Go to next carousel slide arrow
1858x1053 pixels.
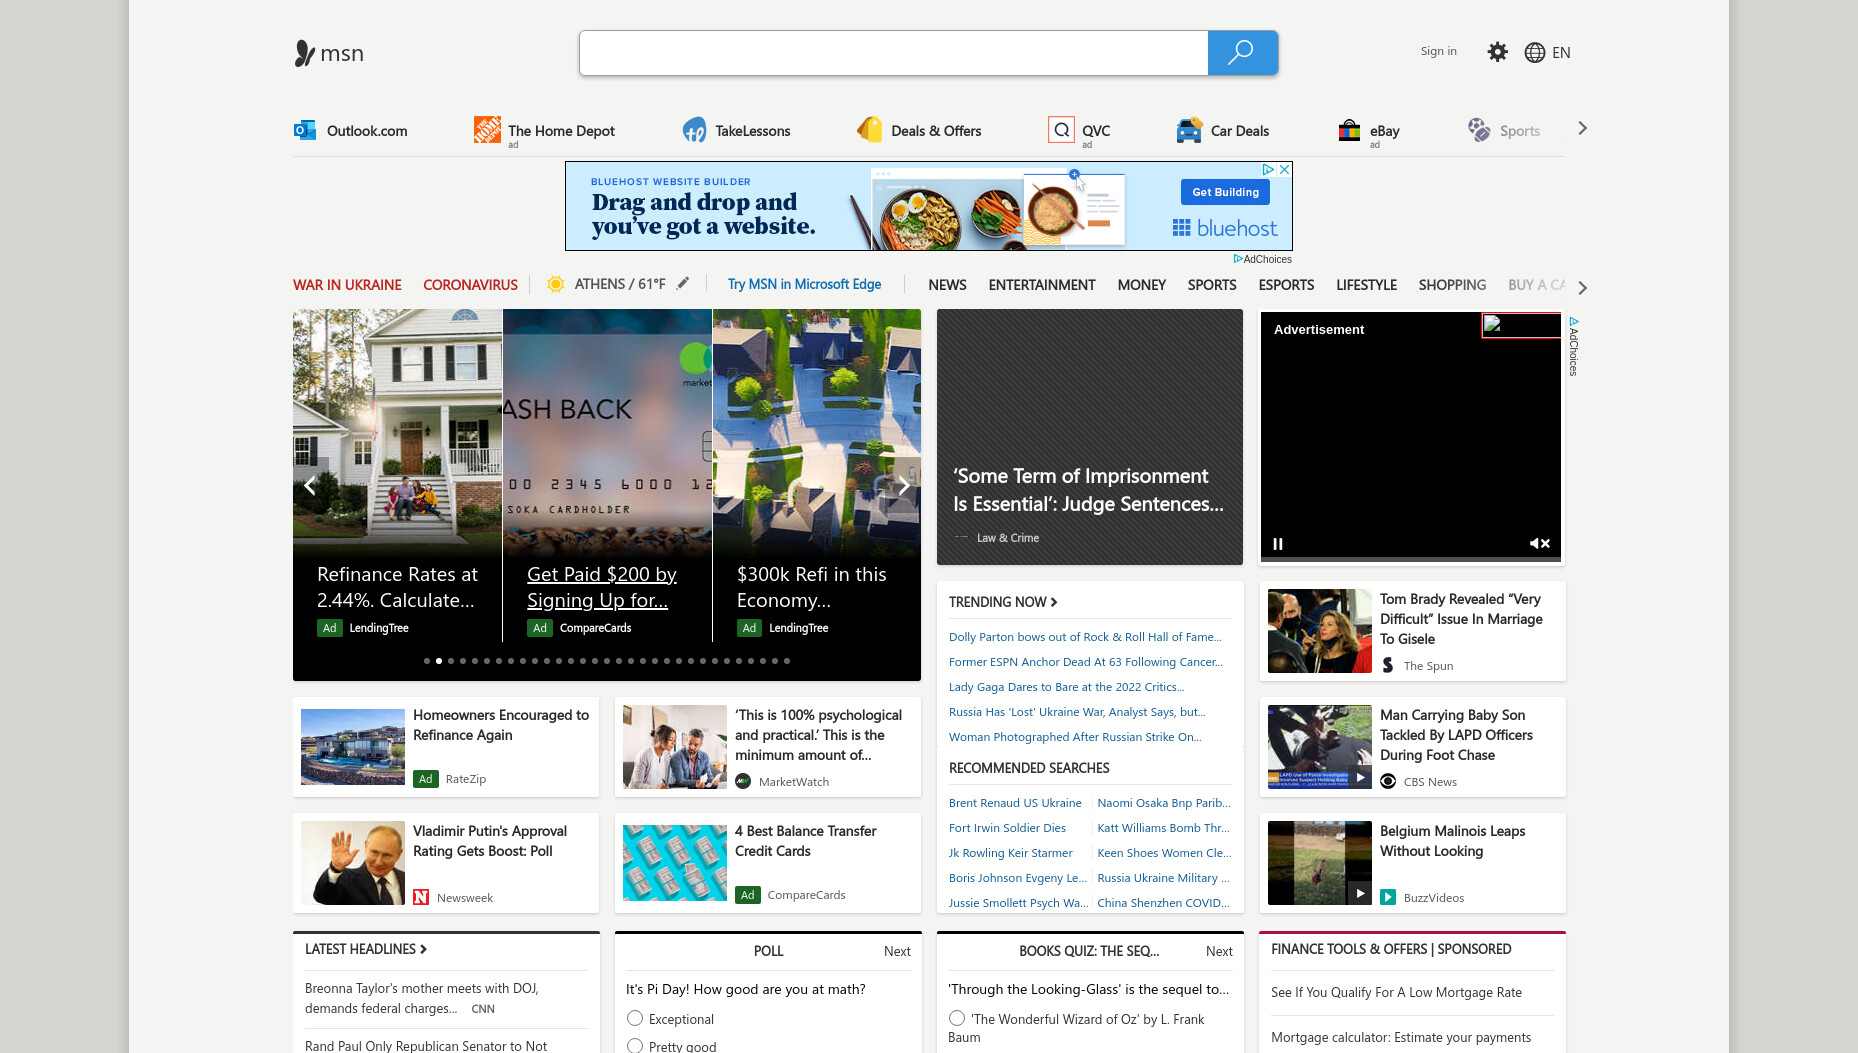pyautogui.click(x=904, y=485)
